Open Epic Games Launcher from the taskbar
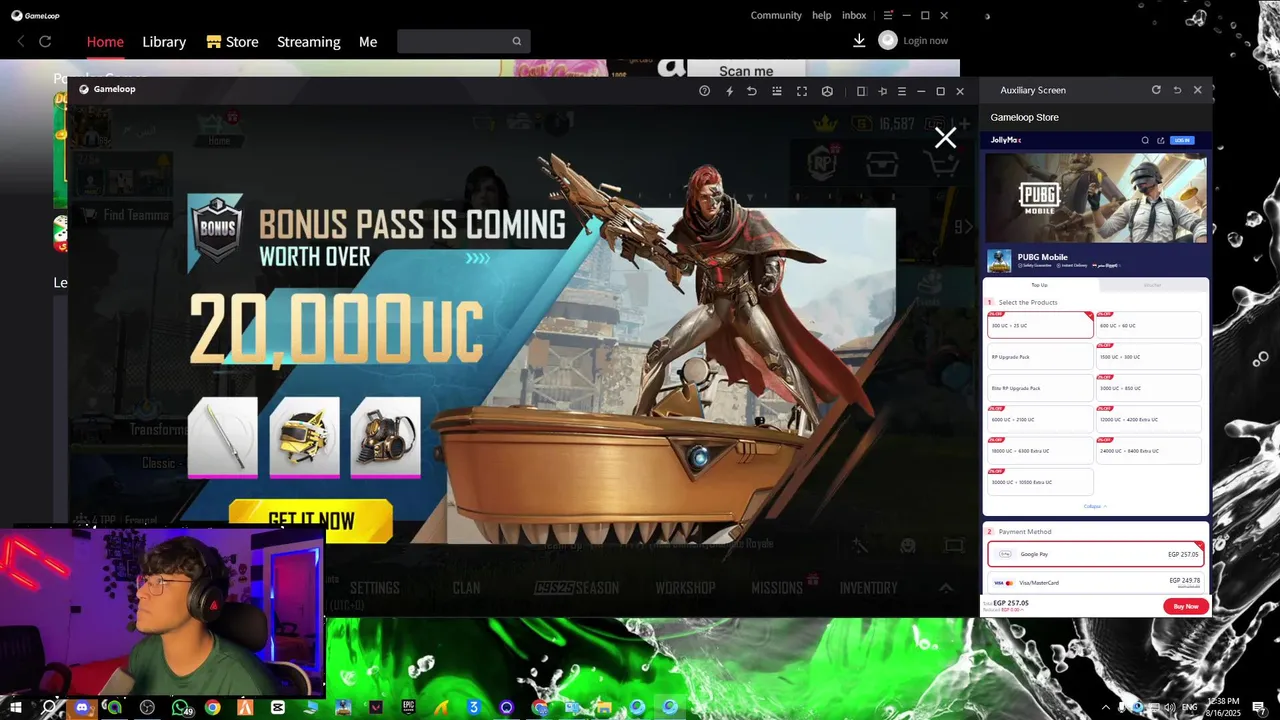Image resolution: width=1280 pixels, height=720 pixels. (x=408, y=707)
